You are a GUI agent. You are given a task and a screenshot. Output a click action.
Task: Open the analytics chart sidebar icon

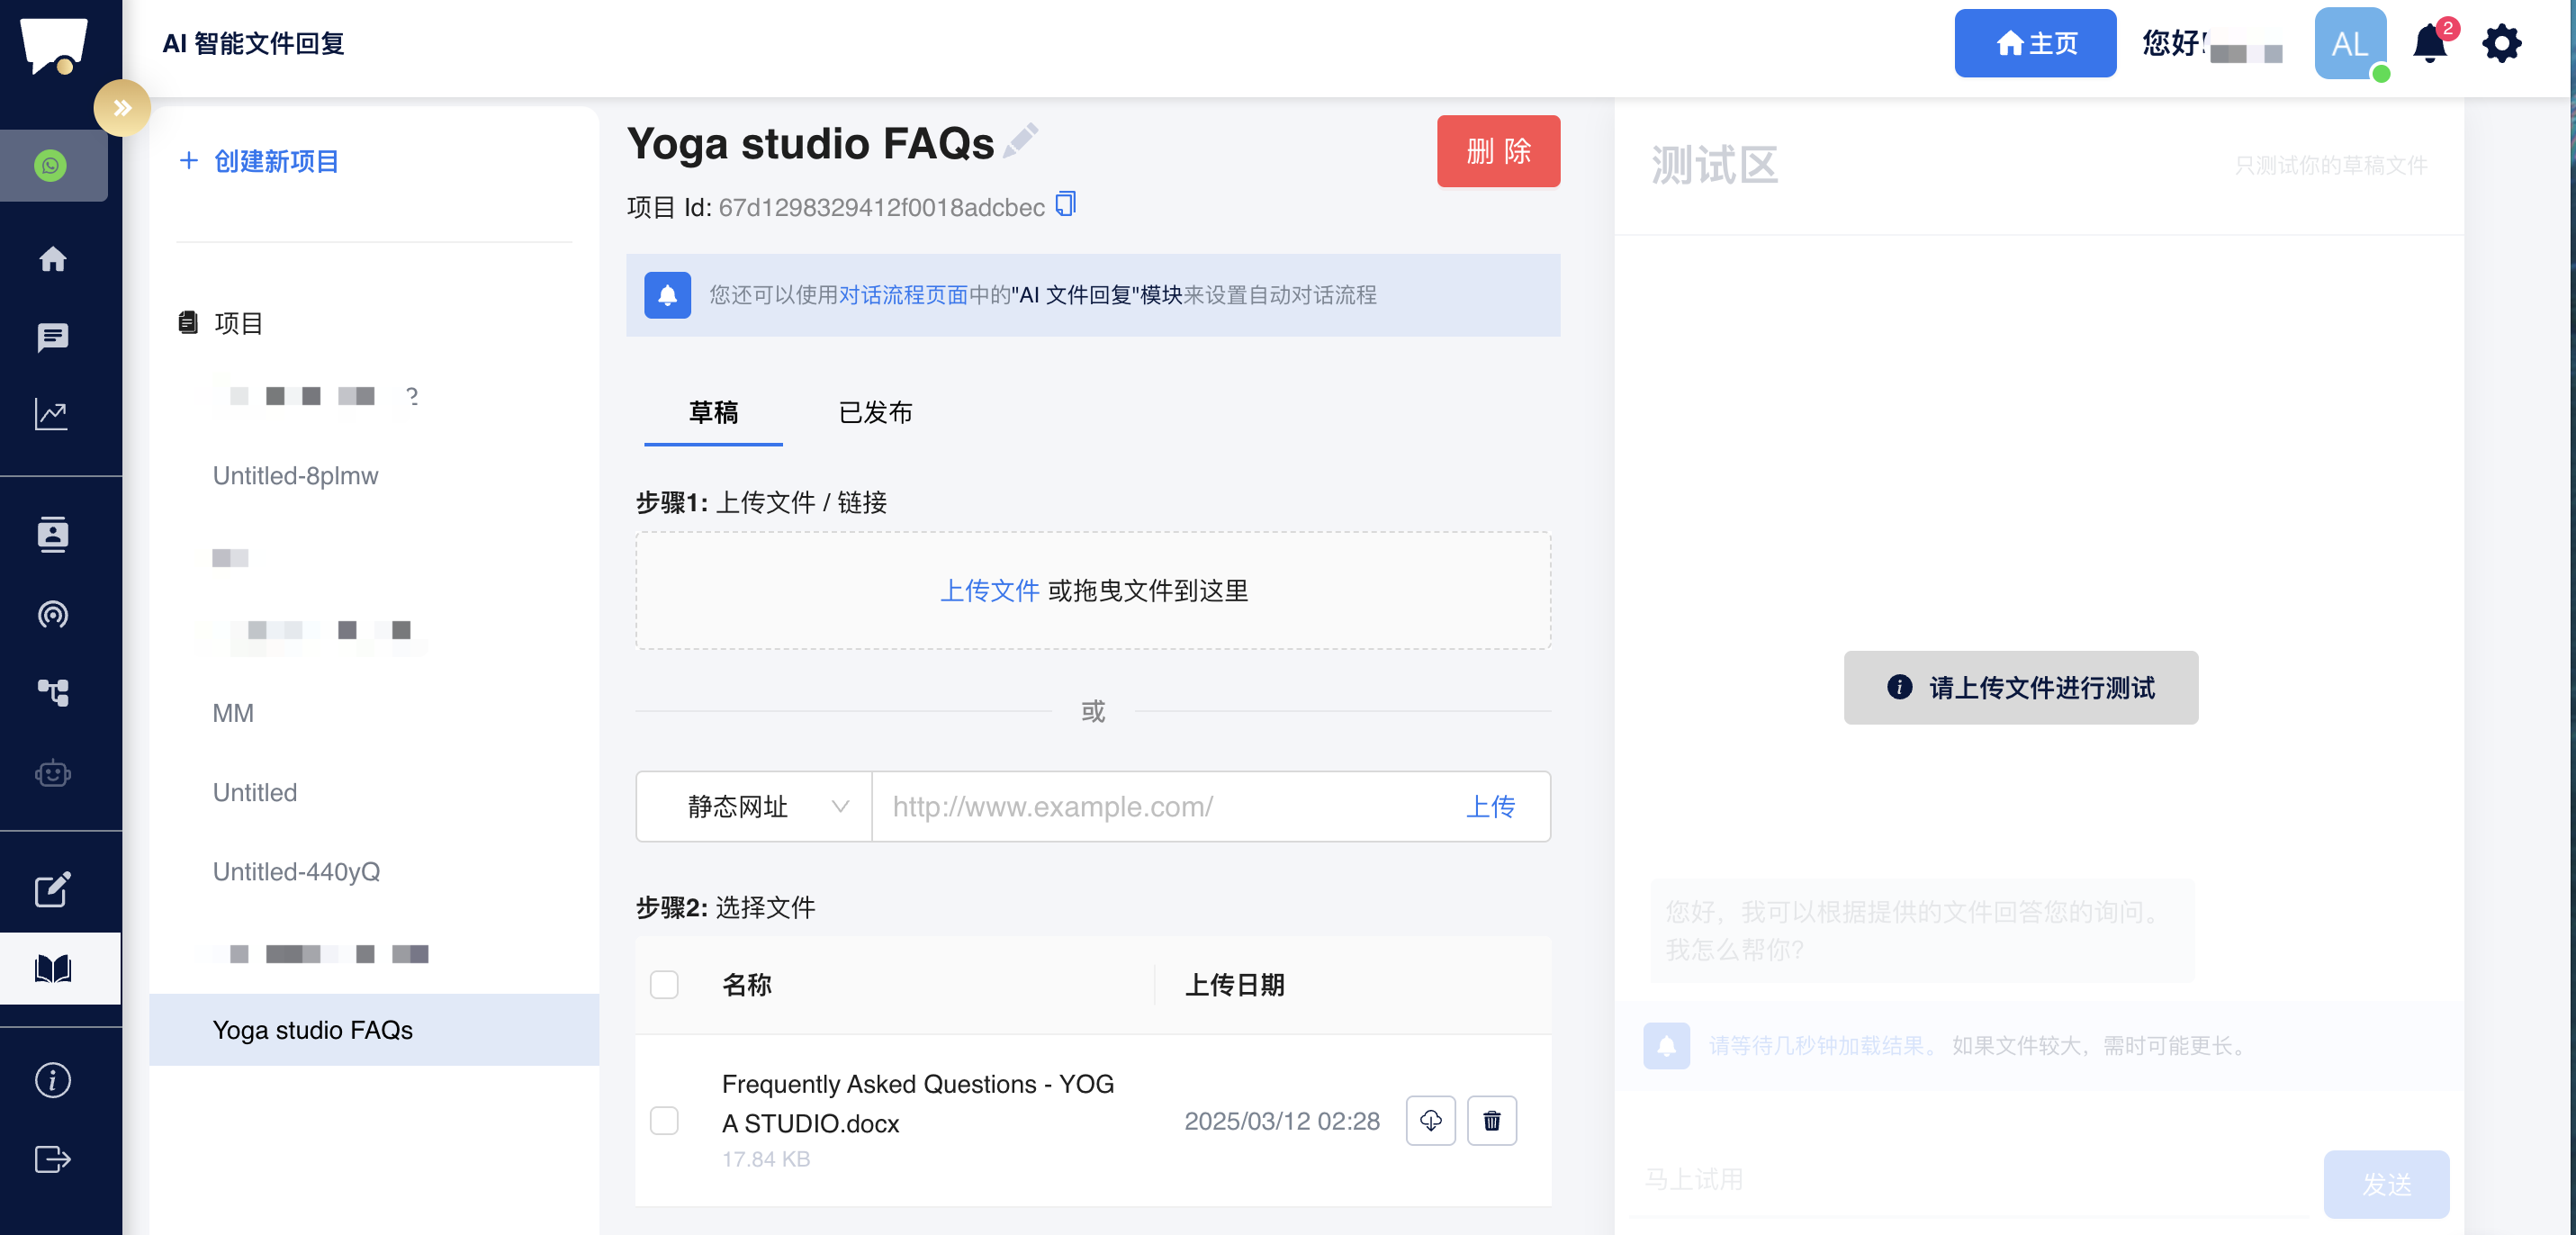click(53, 414)
